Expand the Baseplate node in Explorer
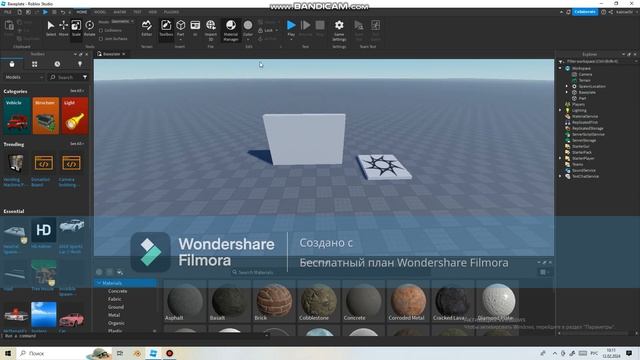The image size is (640, 360). click(x=567, y=92)
